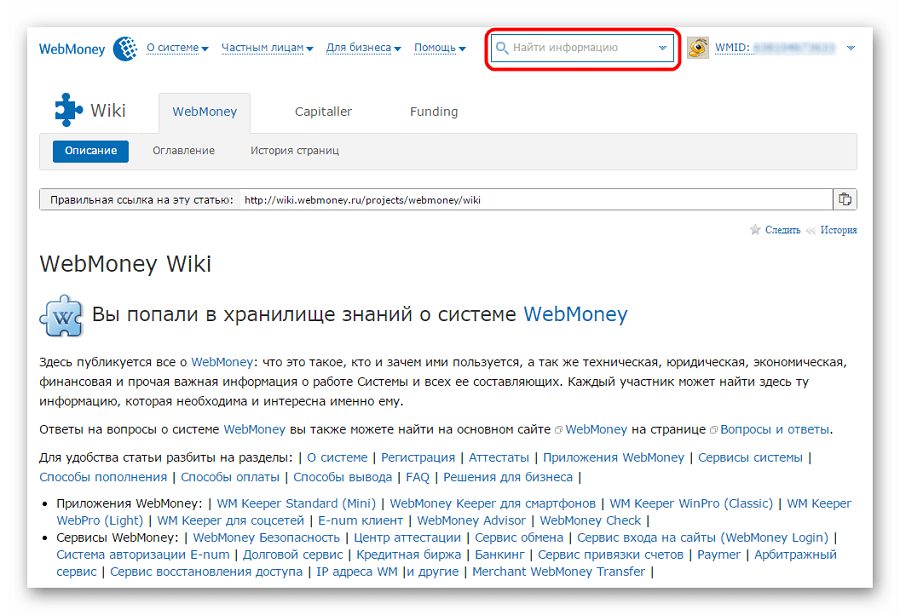Select the Описание sub-tab
This screenshot has height=615, width=900.
(x=91, y=151)
